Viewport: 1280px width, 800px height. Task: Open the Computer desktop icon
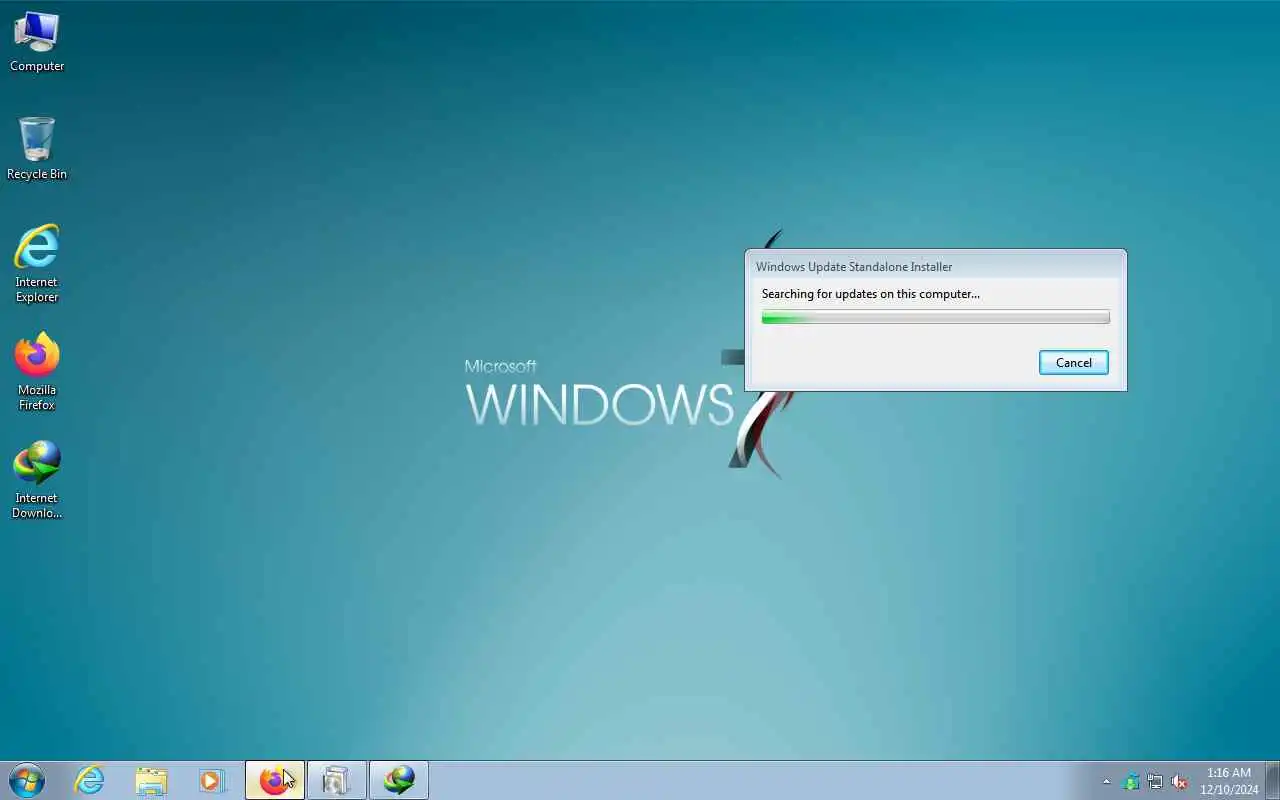tap(37, 43)
